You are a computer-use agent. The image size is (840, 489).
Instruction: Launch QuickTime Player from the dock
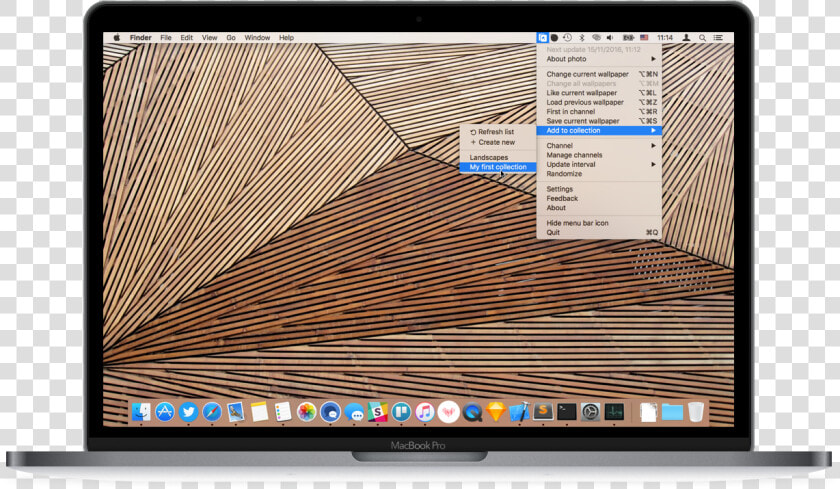click(472, 412)
